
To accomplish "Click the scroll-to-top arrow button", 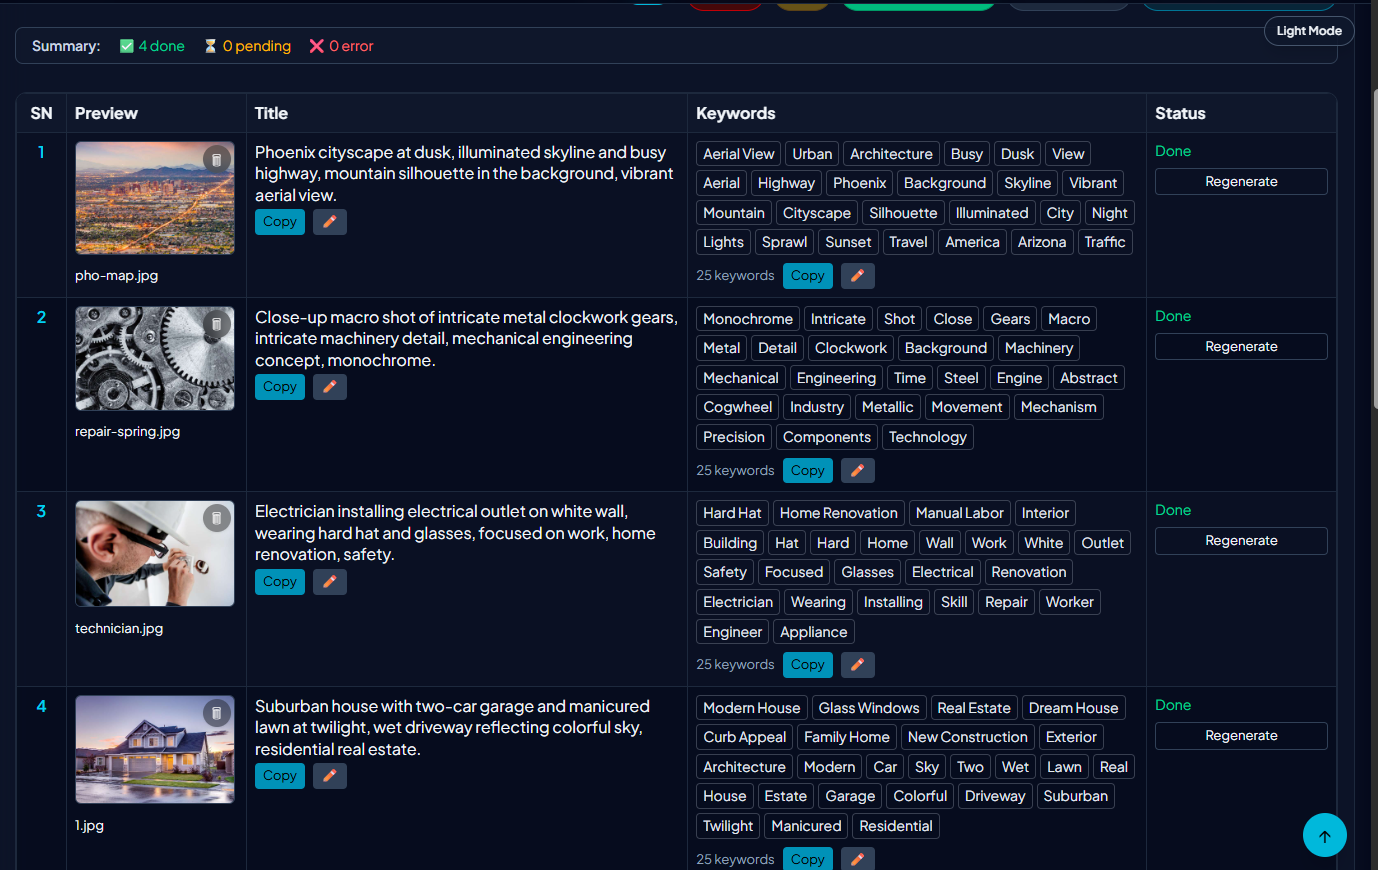I will pos(1324,835).
